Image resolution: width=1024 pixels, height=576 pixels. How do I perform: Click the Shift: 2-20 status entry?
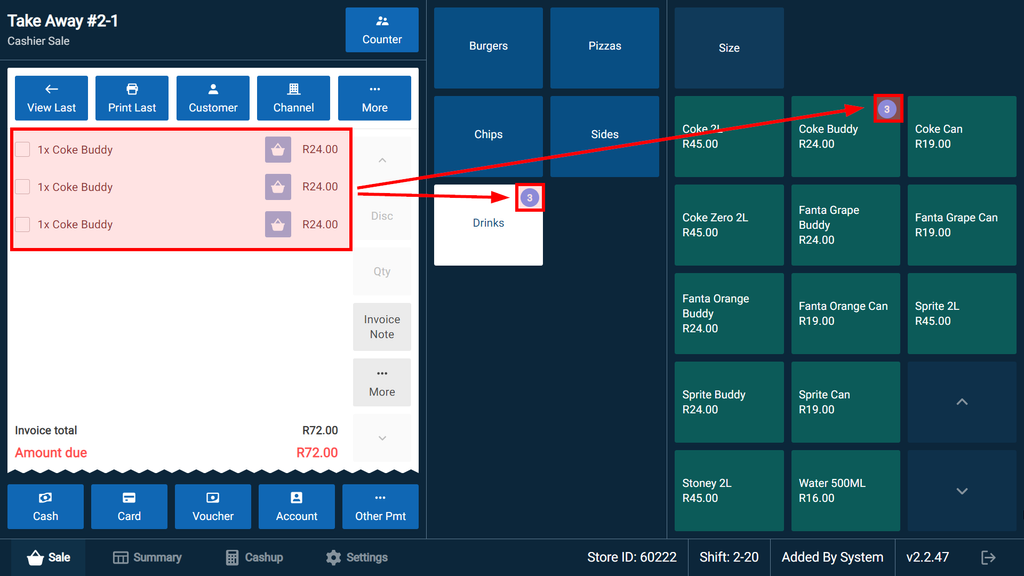point(729,558)
